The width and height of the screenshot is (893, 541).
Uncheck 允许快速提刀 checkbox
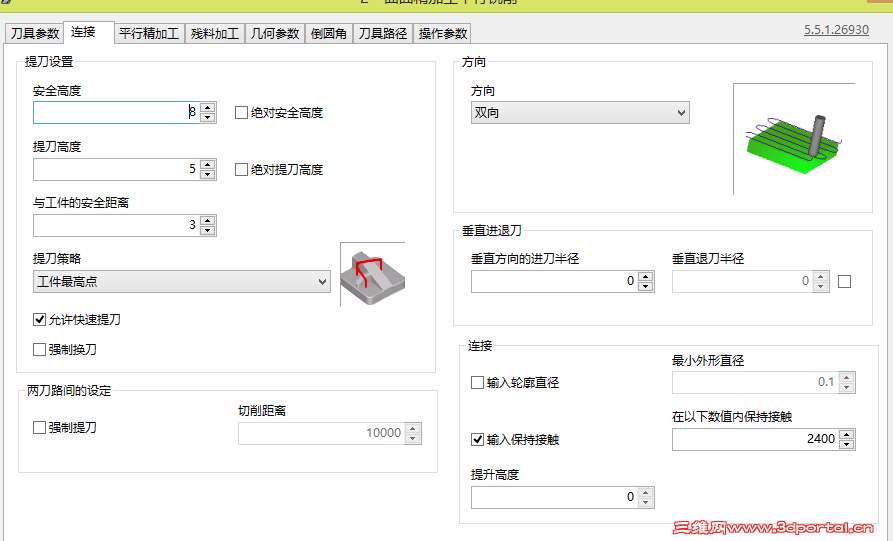[39, 319]
